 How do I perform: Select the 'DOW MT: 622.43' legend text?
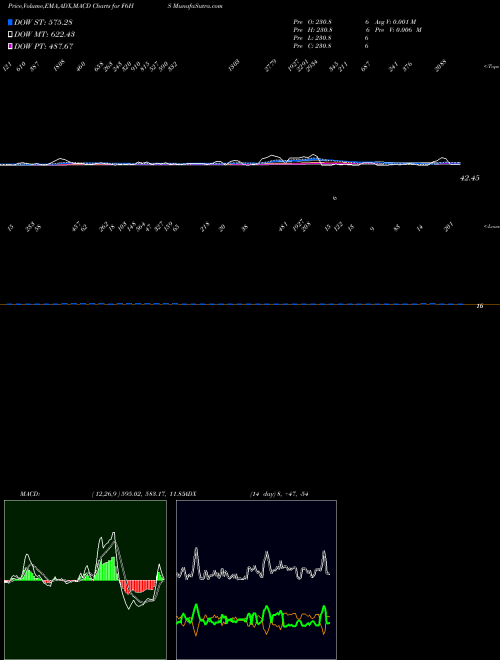tap(44, 34)
